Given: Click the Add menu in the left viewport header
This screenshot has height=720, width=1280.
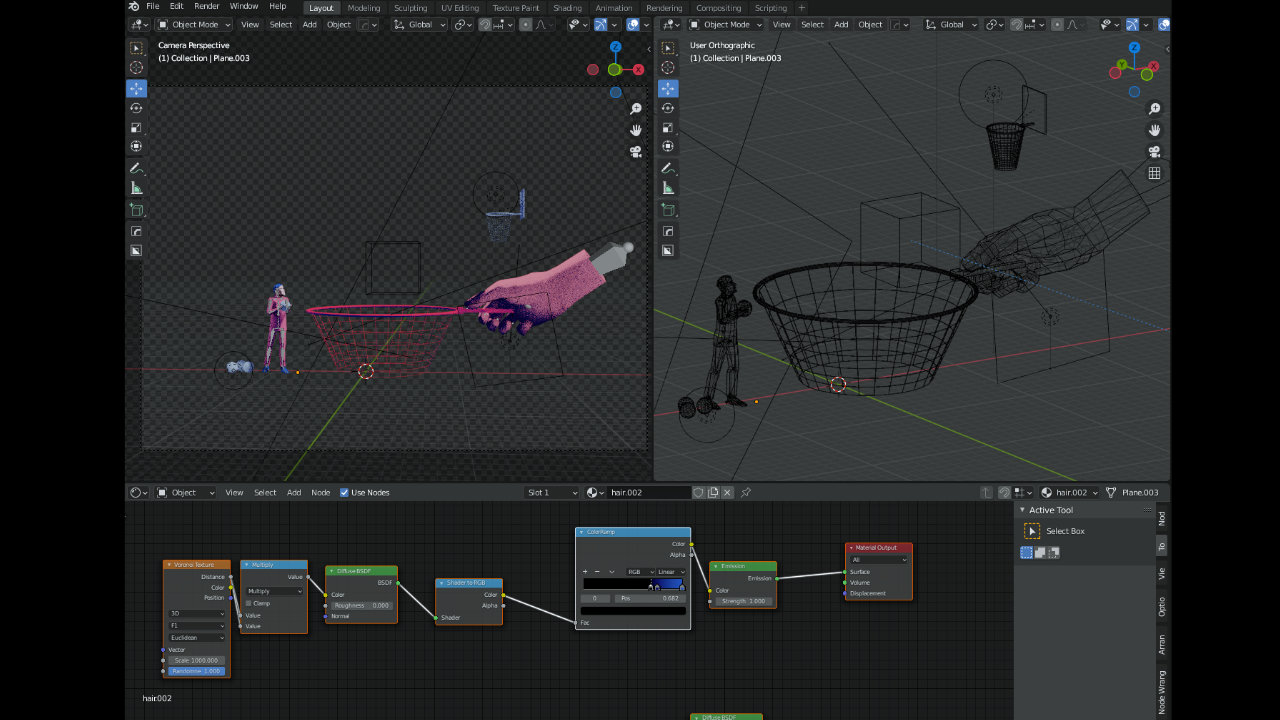Looking at the screenshot, I should click(310, 24).
